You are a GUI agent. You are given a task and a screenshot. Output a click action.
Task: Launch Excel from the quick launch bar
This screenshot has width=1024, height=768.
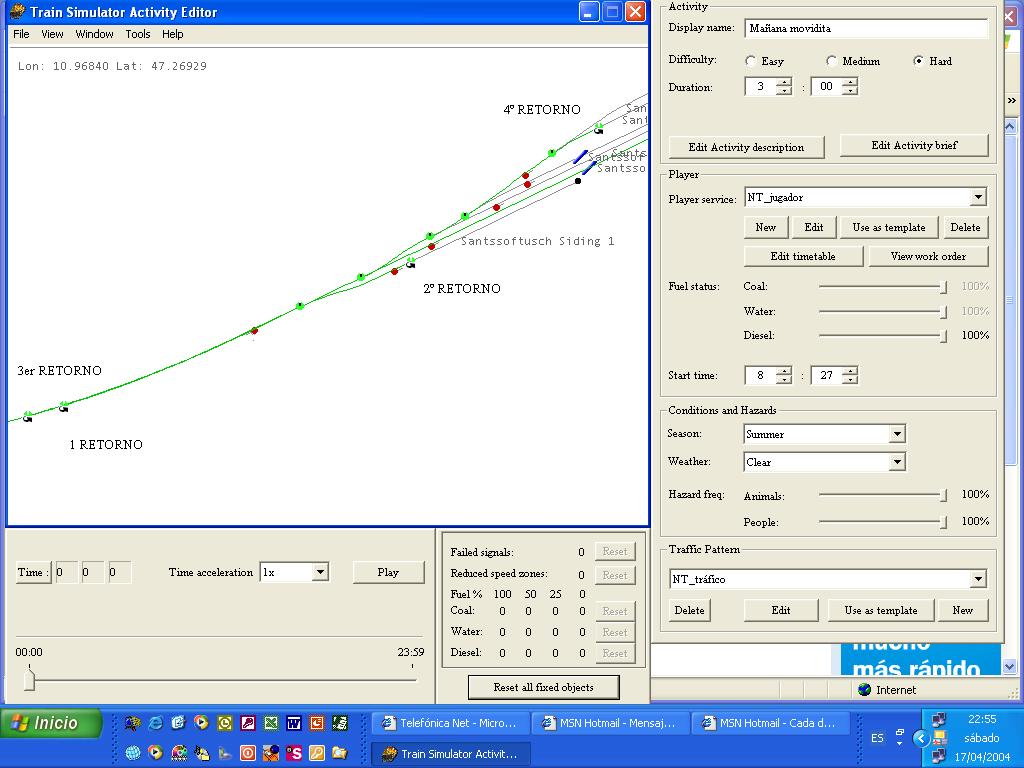pyautogui.click(x=270, y=723)
